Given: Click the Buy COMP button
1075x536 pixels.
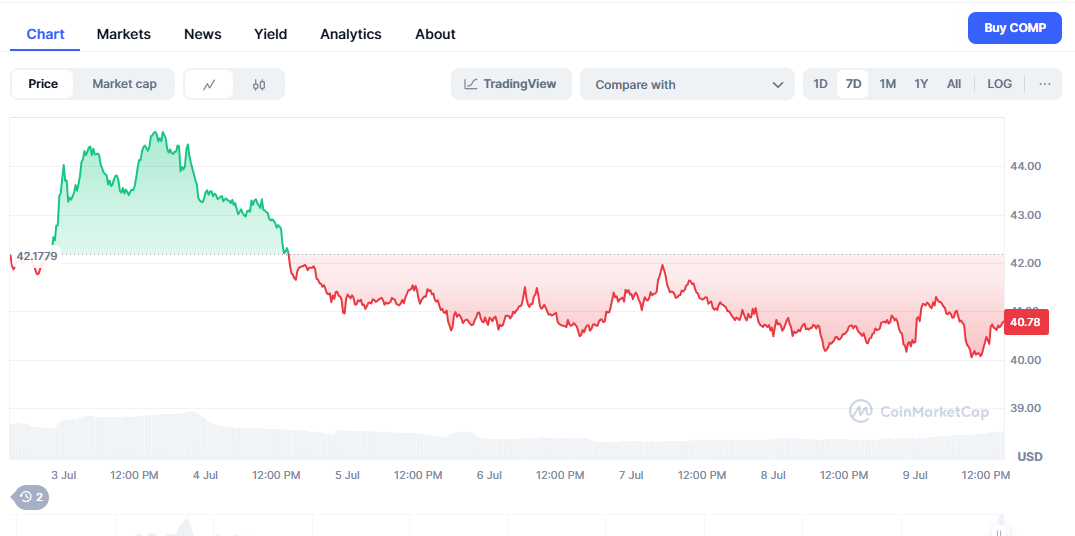Looking at the screenshot, I should click(1014, 28).
